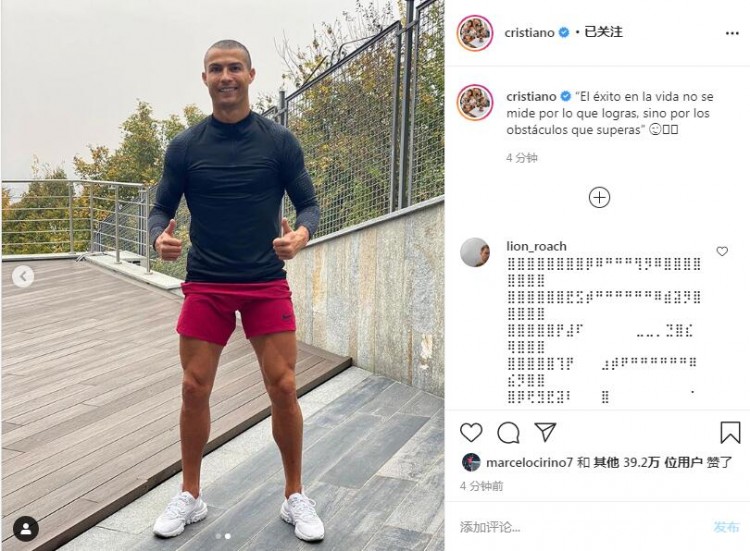Click the 添加评论 comment input field
The image size is (750, 551).
(581, 527)
